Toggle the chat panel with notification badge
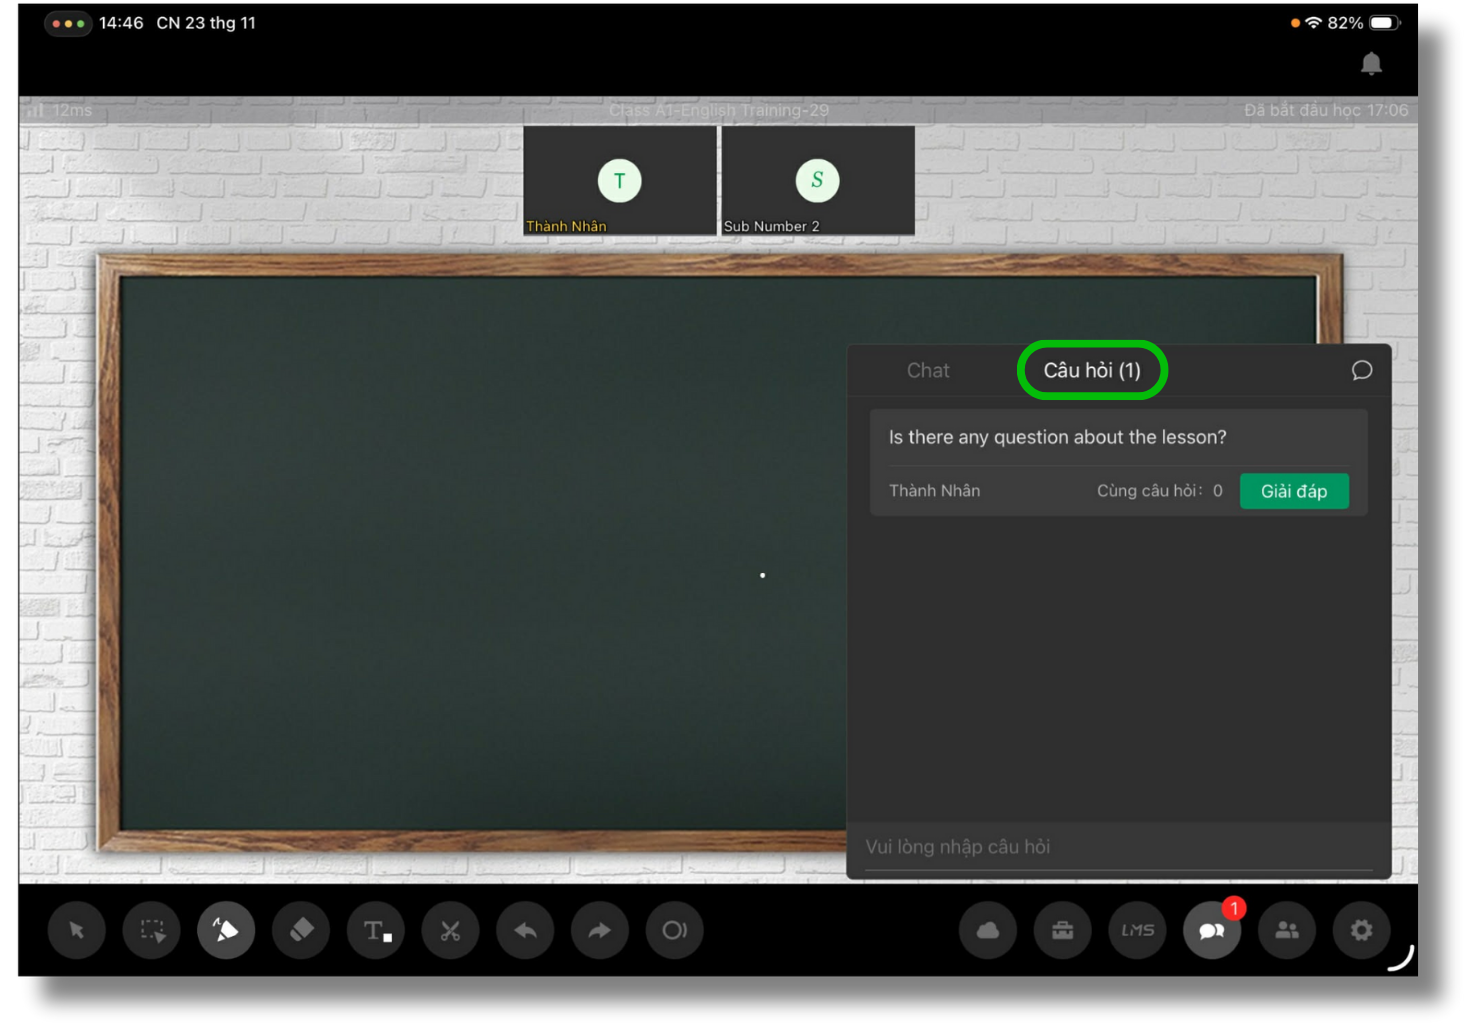The width and height of the screenshot is (1484, 1032). coord(1212,931)
